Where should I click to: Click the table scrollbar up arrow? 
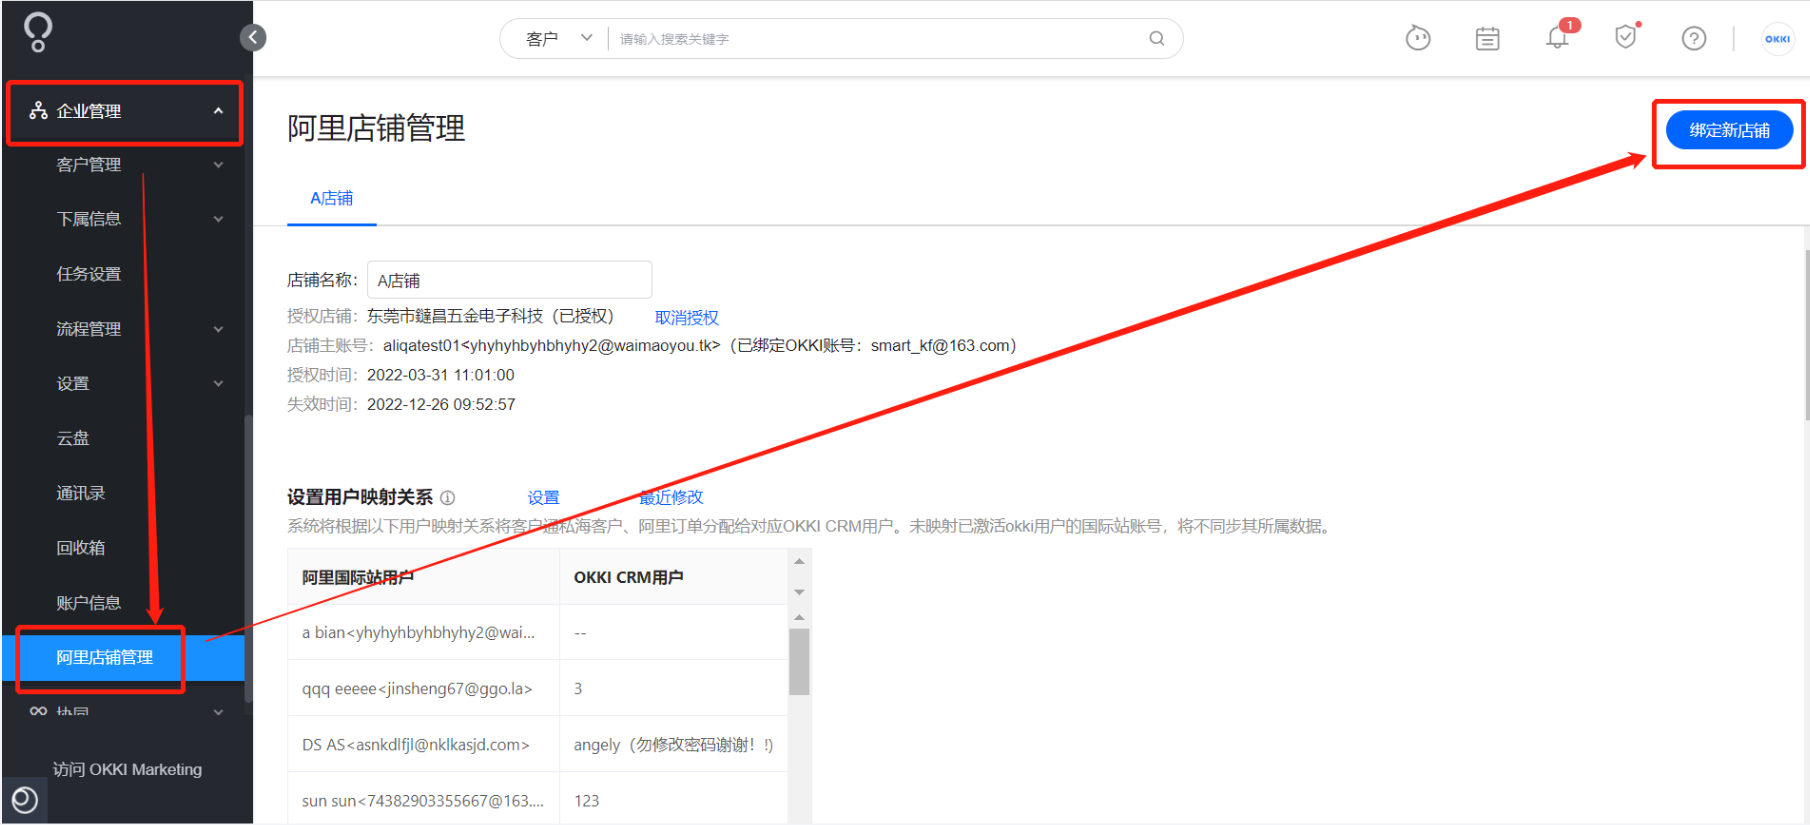(799, 617)
